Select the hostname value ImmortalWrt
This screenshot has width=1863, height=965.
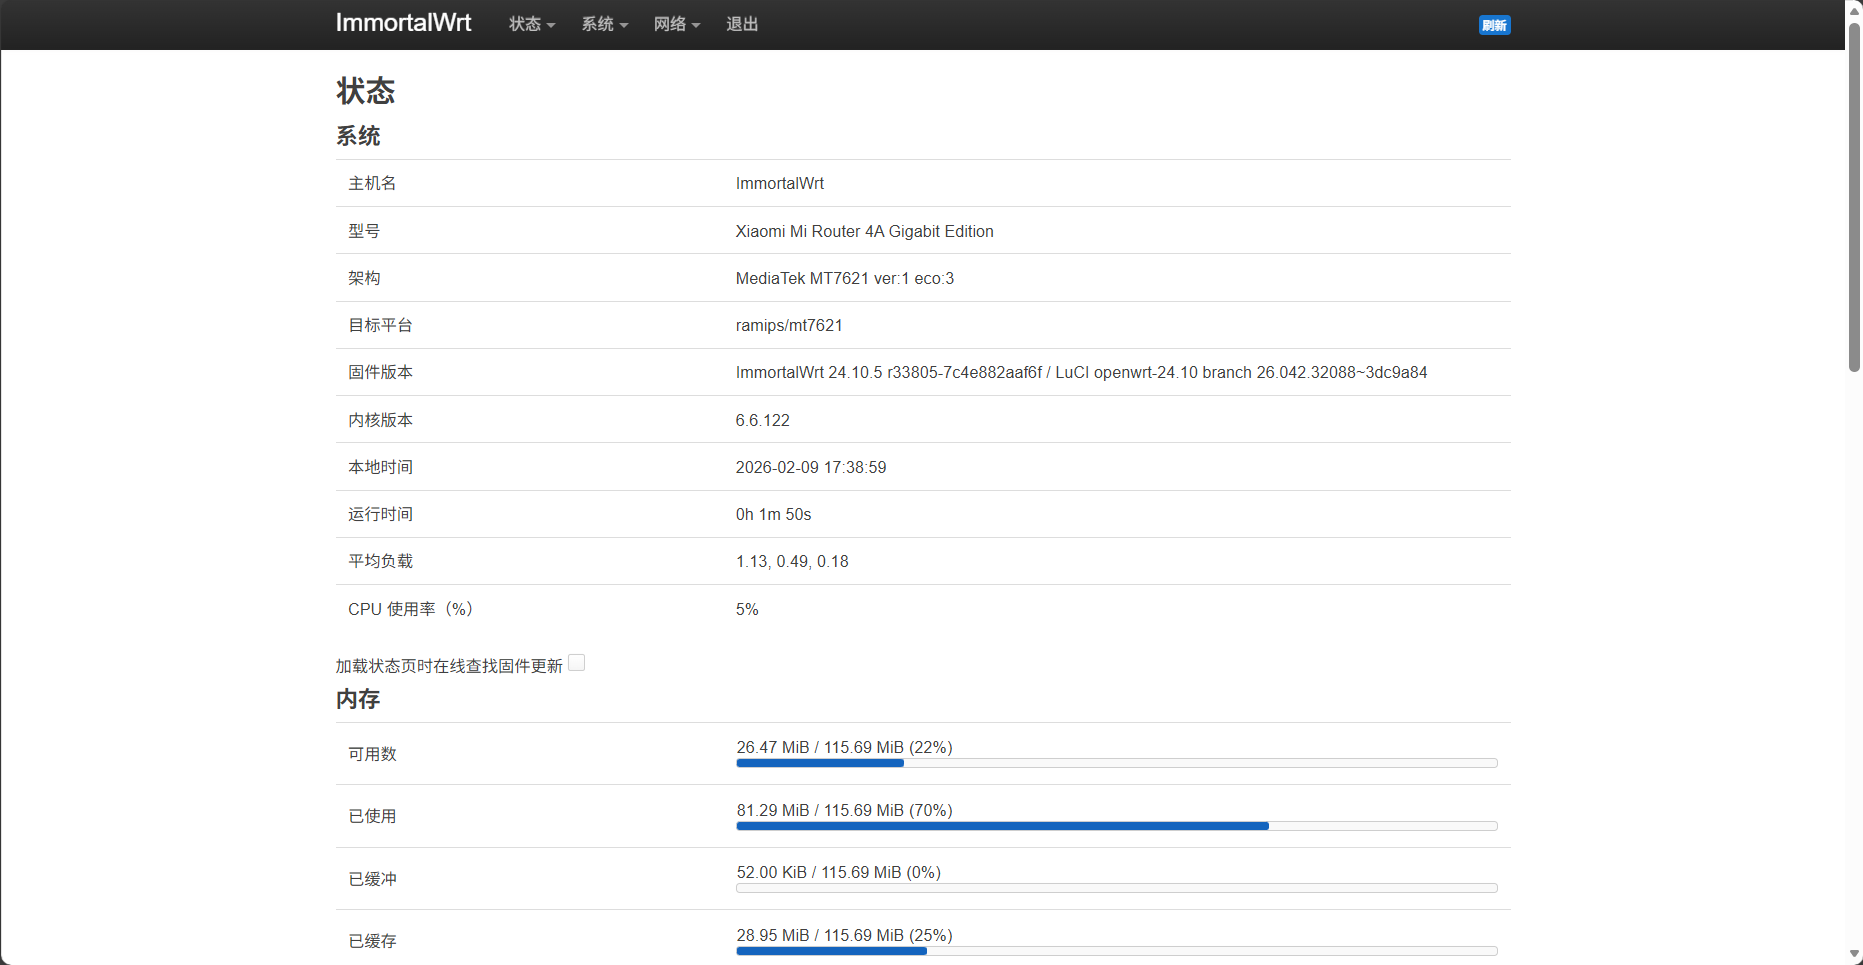[779, 183]
